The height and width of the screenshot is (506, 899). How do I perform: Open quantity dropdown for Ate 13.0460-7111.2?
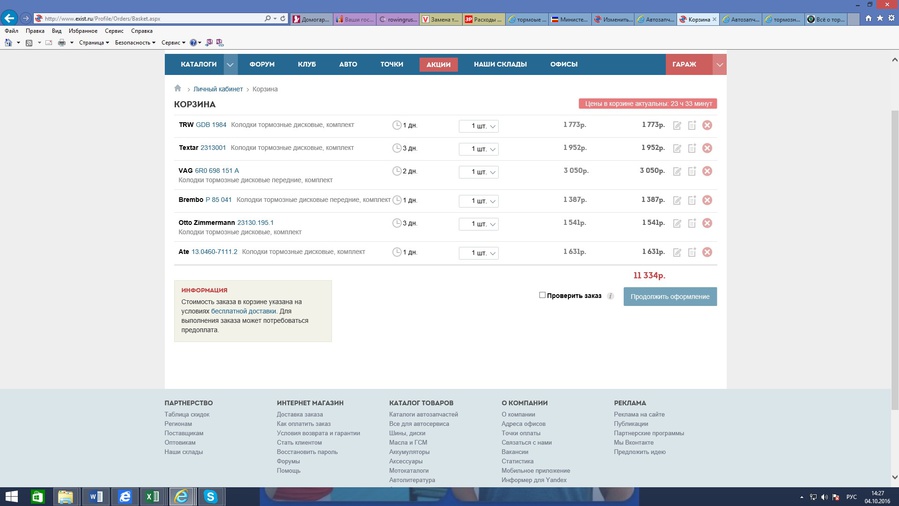pyautogui.click(x=479, y=253)
